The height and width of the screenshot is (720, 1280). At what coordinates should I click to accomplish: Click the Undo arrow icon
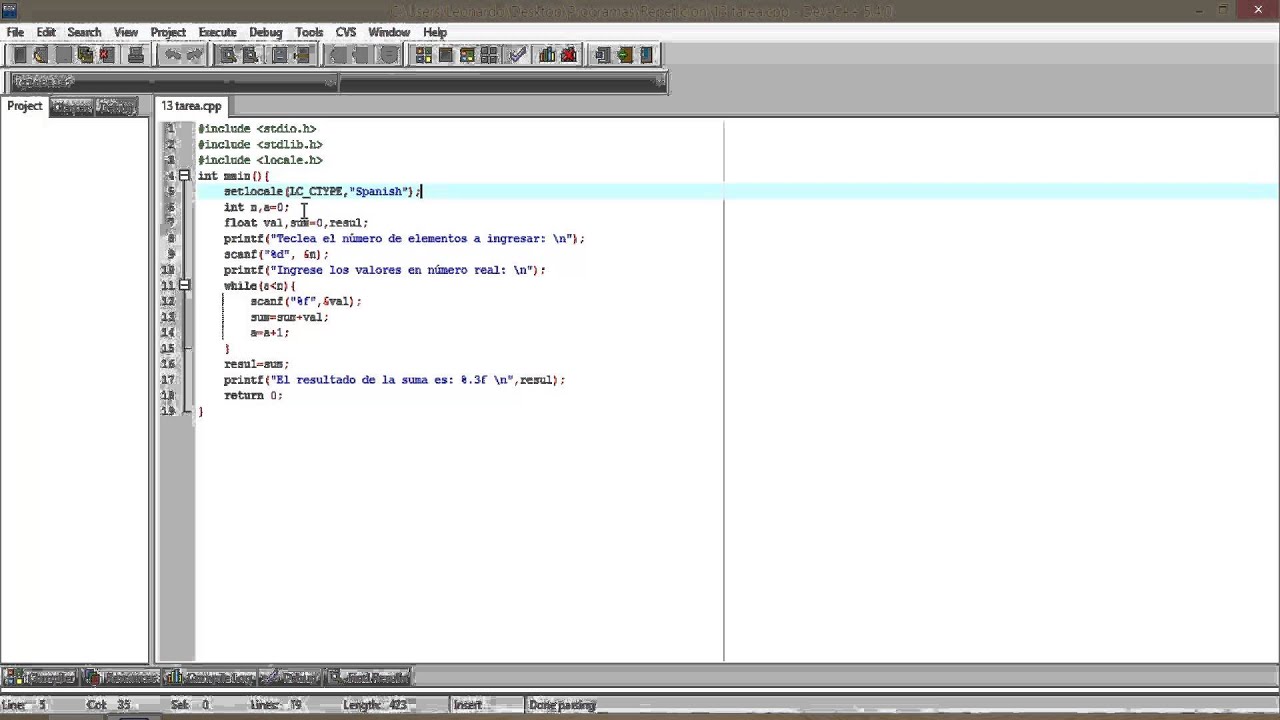pos(173,55)
